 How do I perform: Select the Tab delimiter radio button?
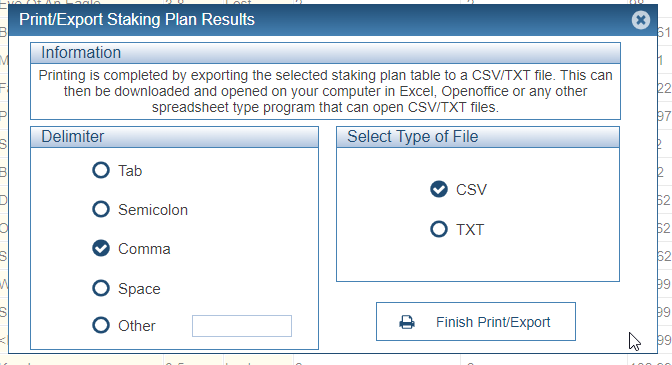[x=101, y=171]
